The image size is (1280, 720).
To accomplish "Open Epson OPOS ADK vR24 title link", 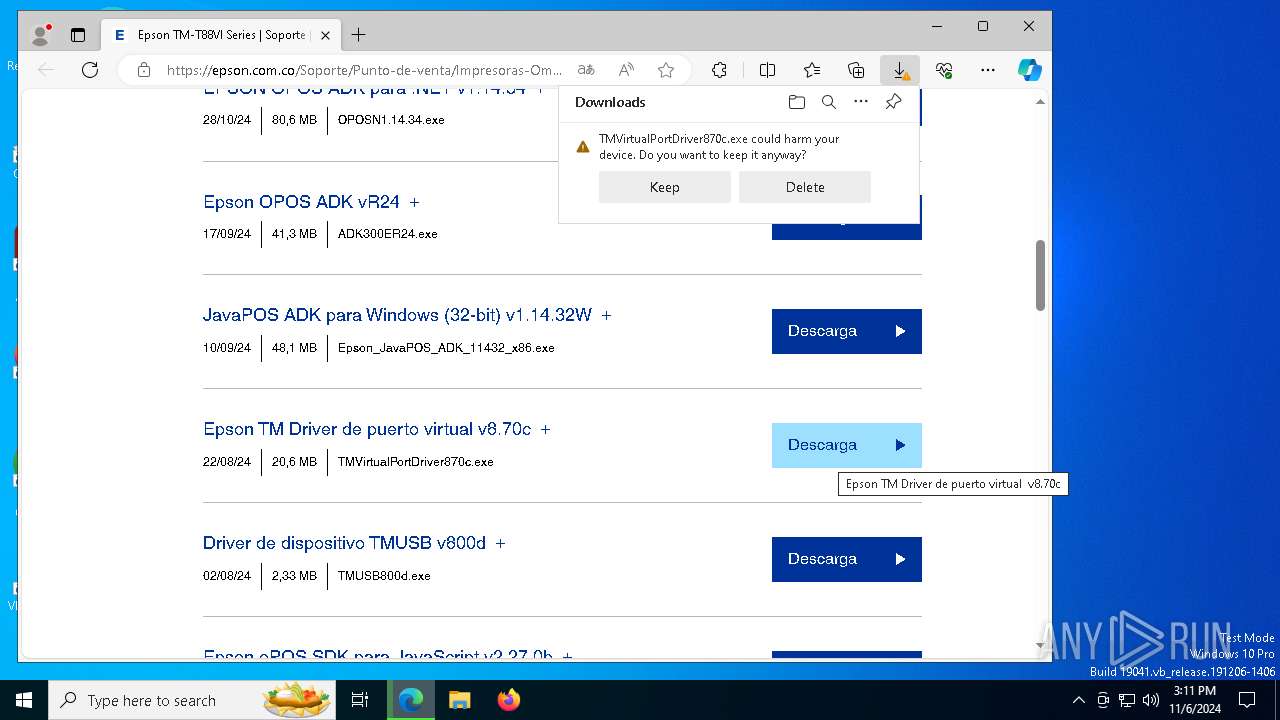I will [x=301, y=202].
